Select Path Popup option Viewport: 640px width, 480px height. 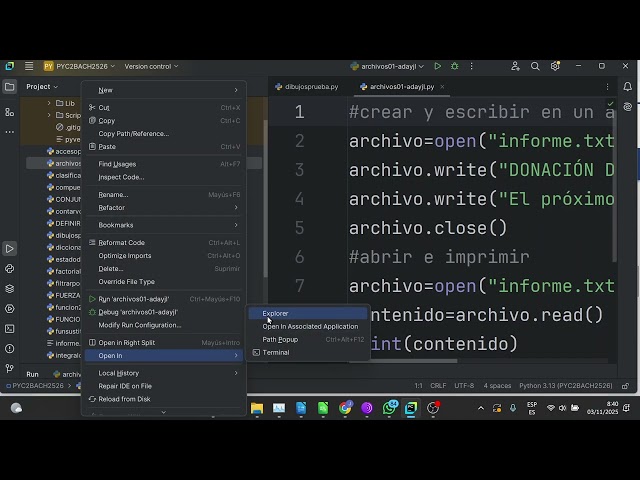308,340
